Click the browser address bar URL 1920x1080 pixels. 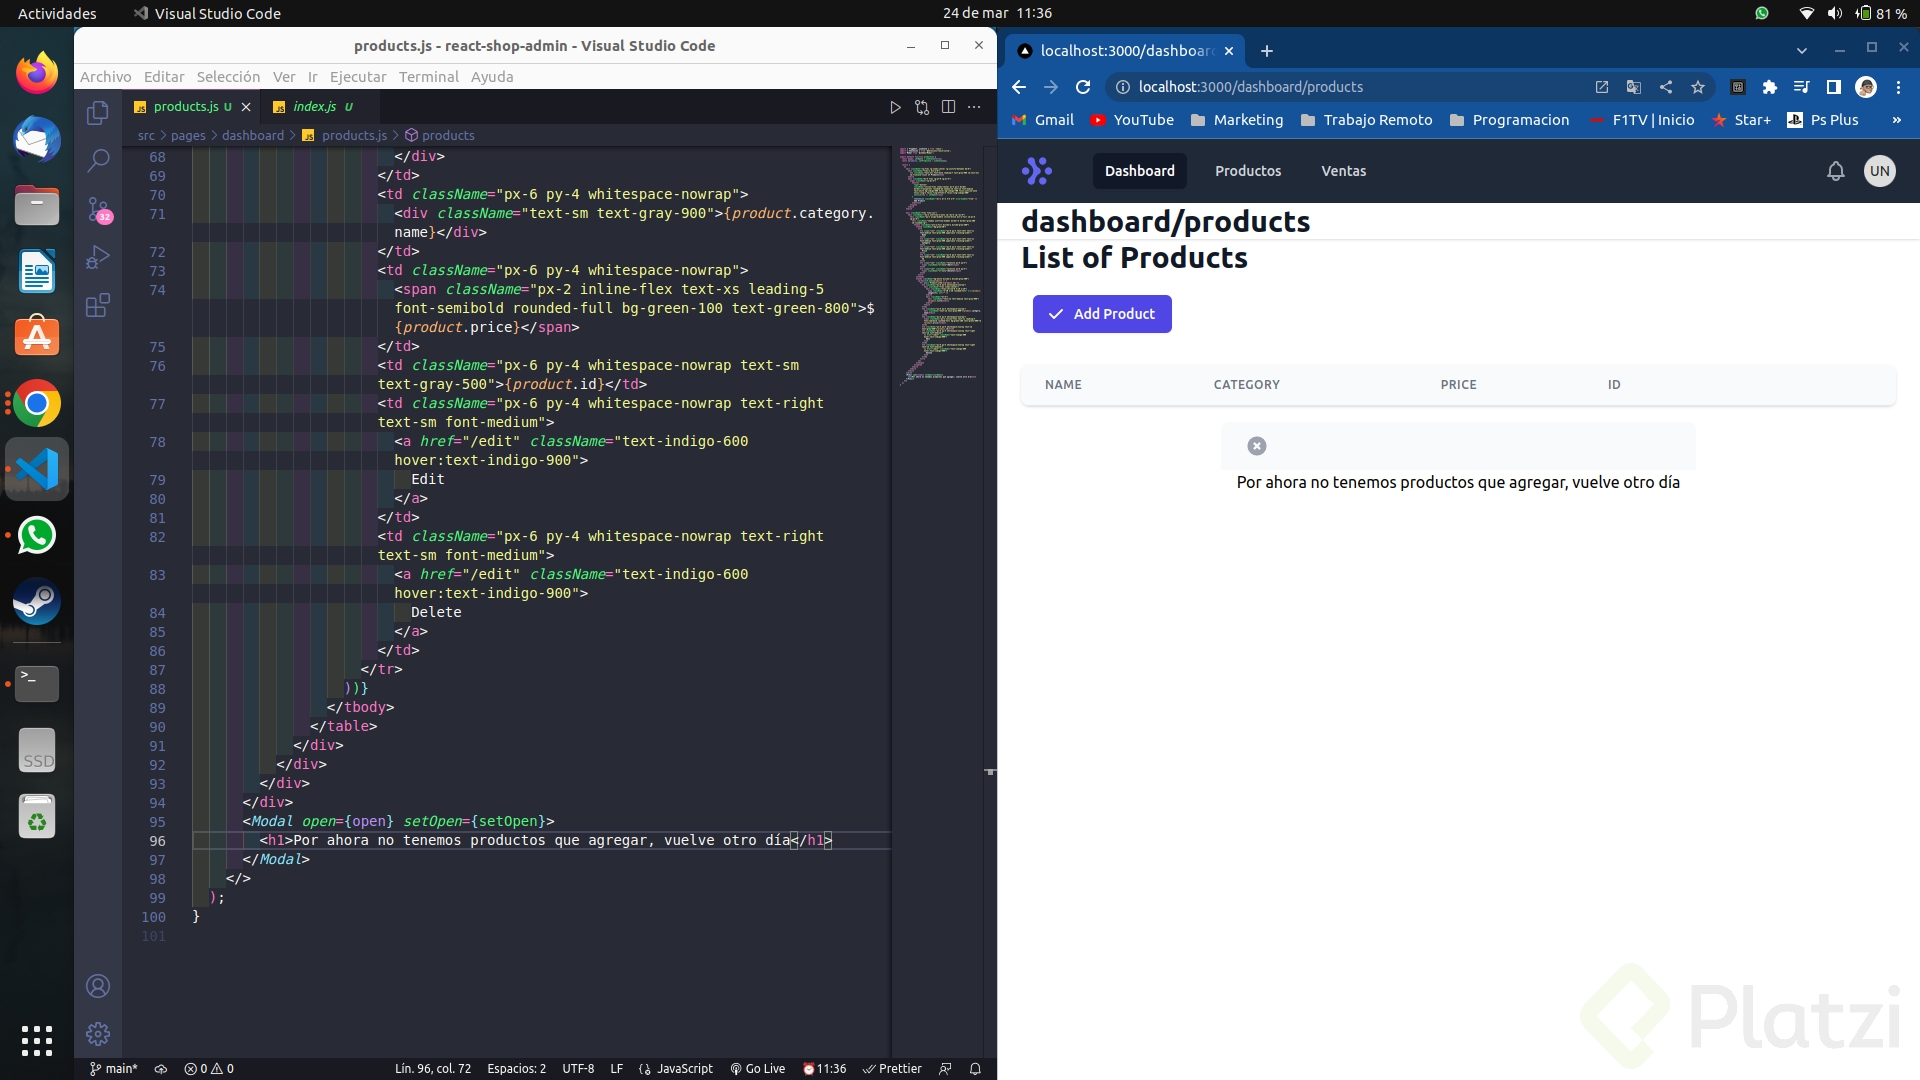1250,87
